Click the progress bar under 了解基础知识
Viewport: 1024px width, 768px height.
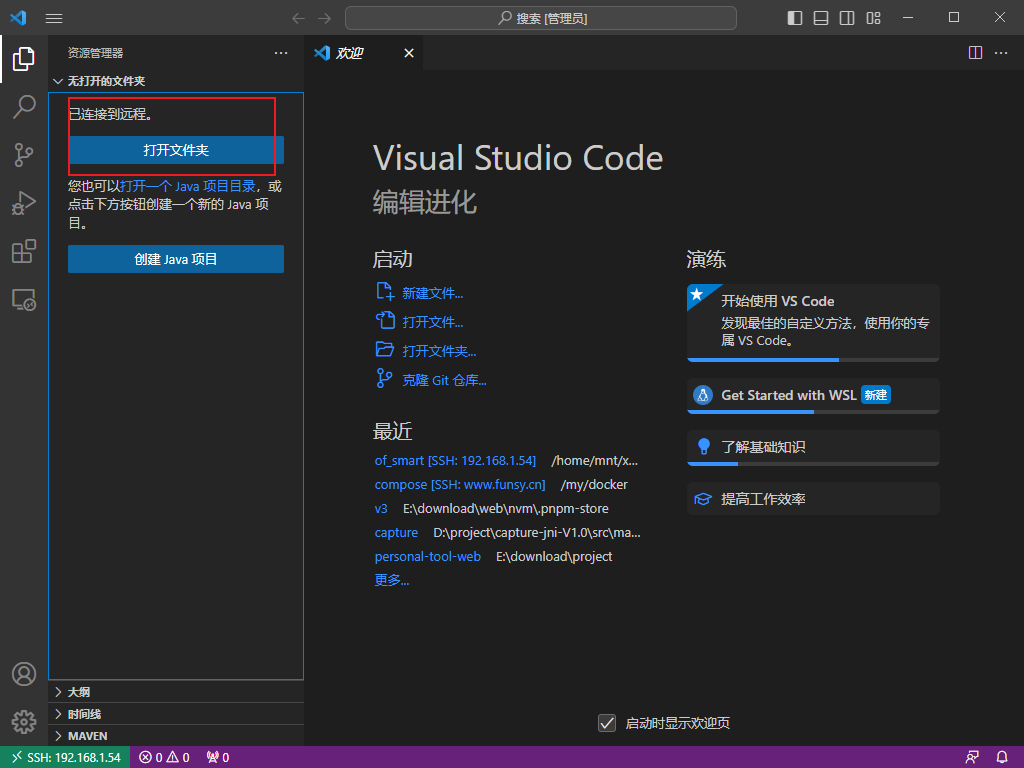813,464
